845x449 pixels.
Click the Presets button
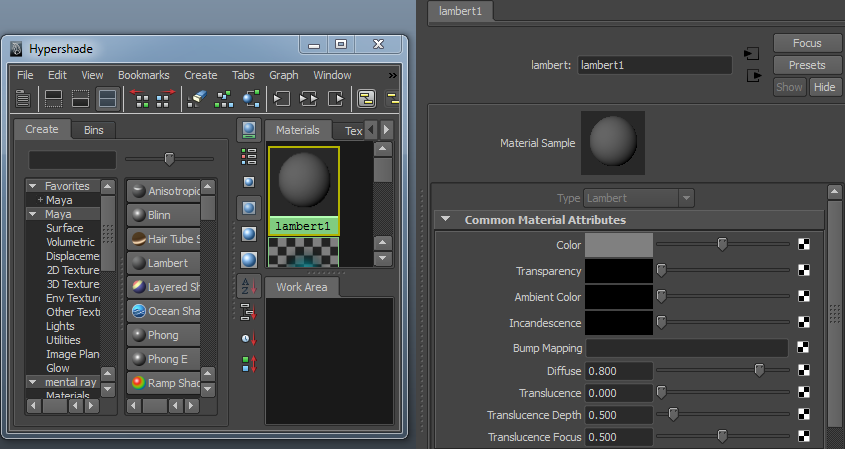point(806,65)
